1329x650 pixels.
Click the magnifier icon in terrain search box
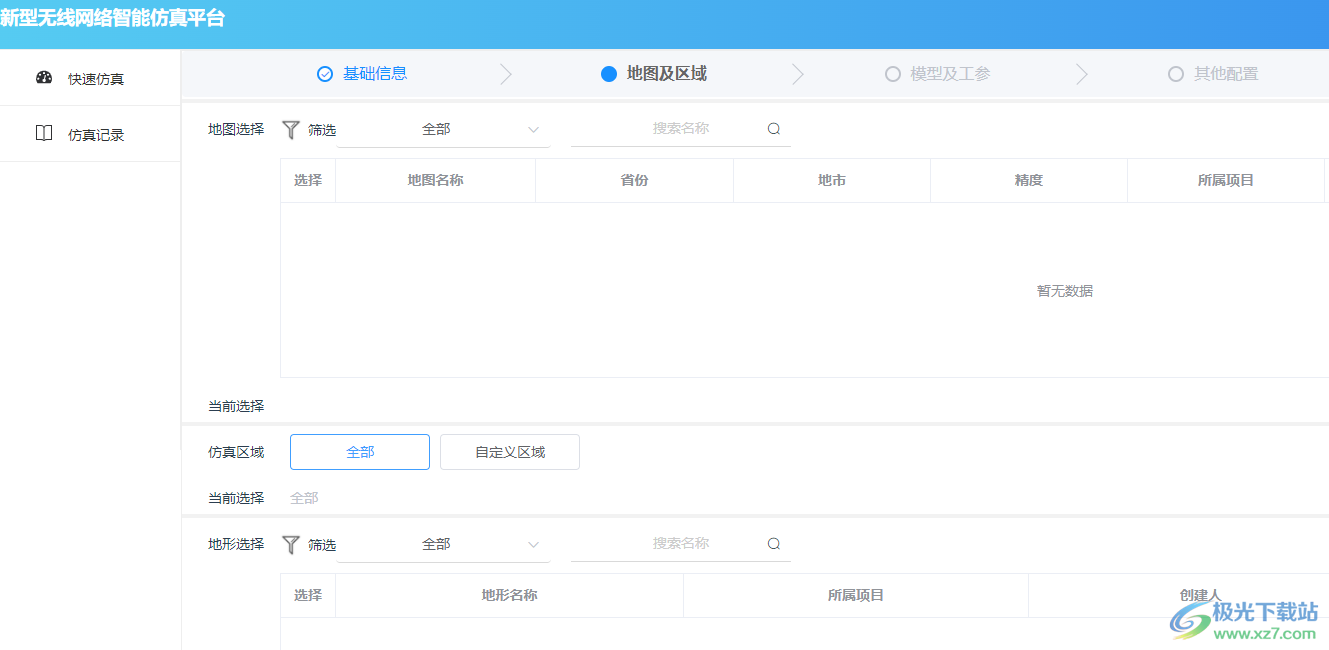(774, 543)
